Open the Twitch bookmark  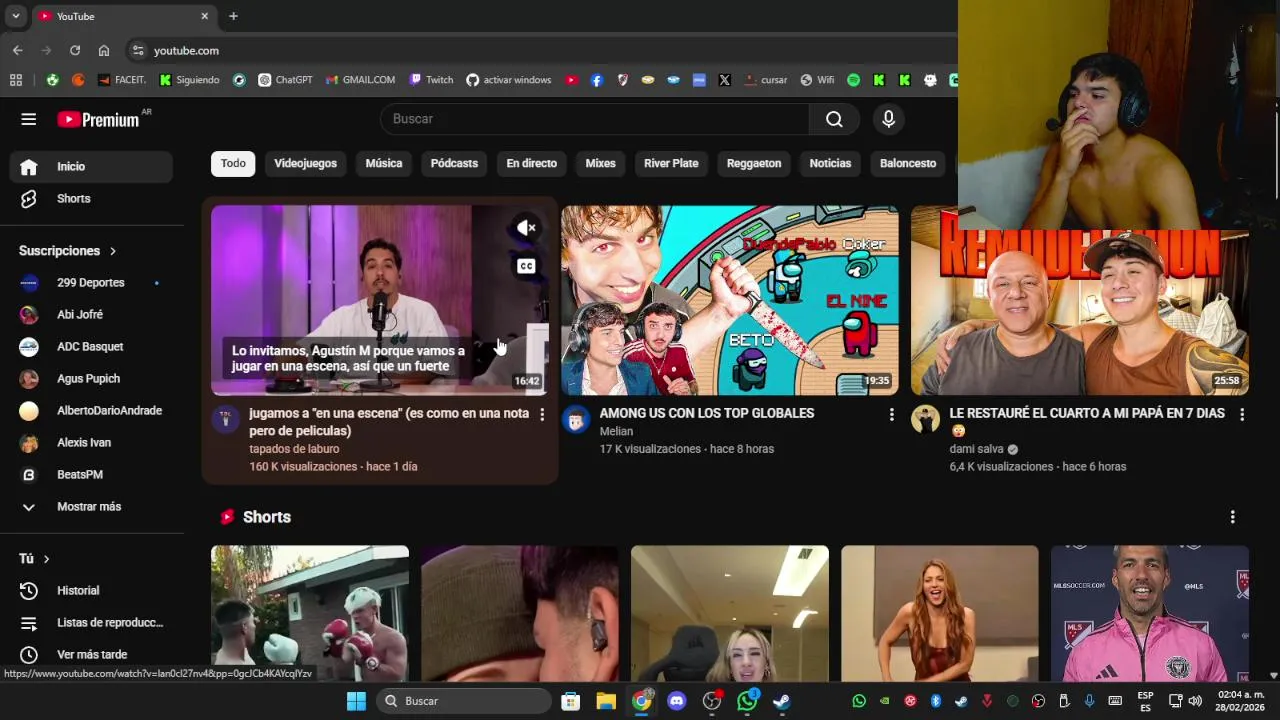point(430,80)
